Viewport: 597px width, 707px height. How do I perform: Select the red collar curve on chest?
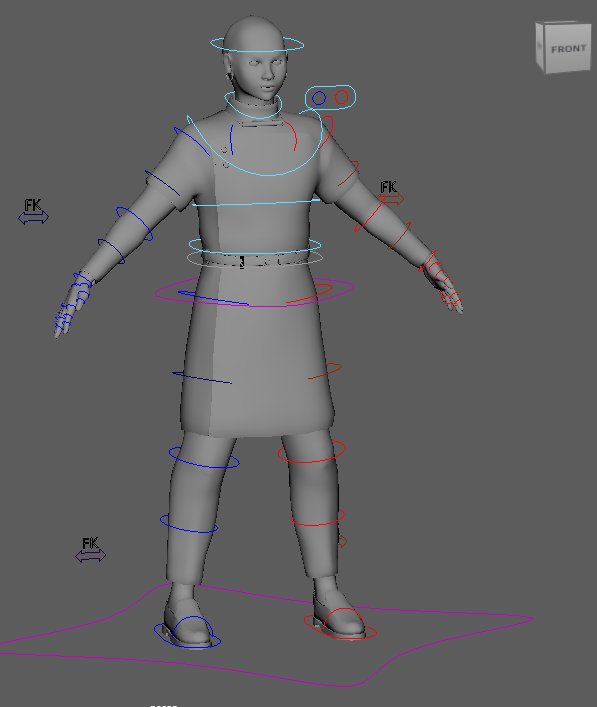(x=292, y=135)
